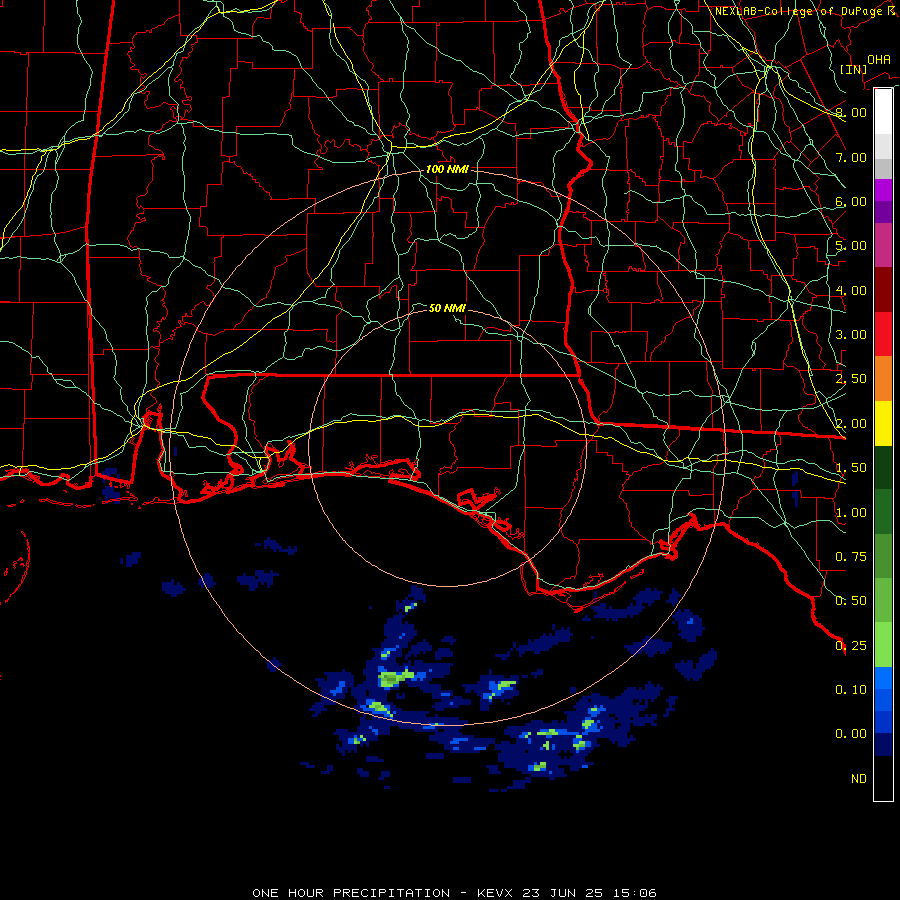Select the bright red swatch in the legend
Screen dimensions: 900x900
pyautogui.click(x=883, y=334)
